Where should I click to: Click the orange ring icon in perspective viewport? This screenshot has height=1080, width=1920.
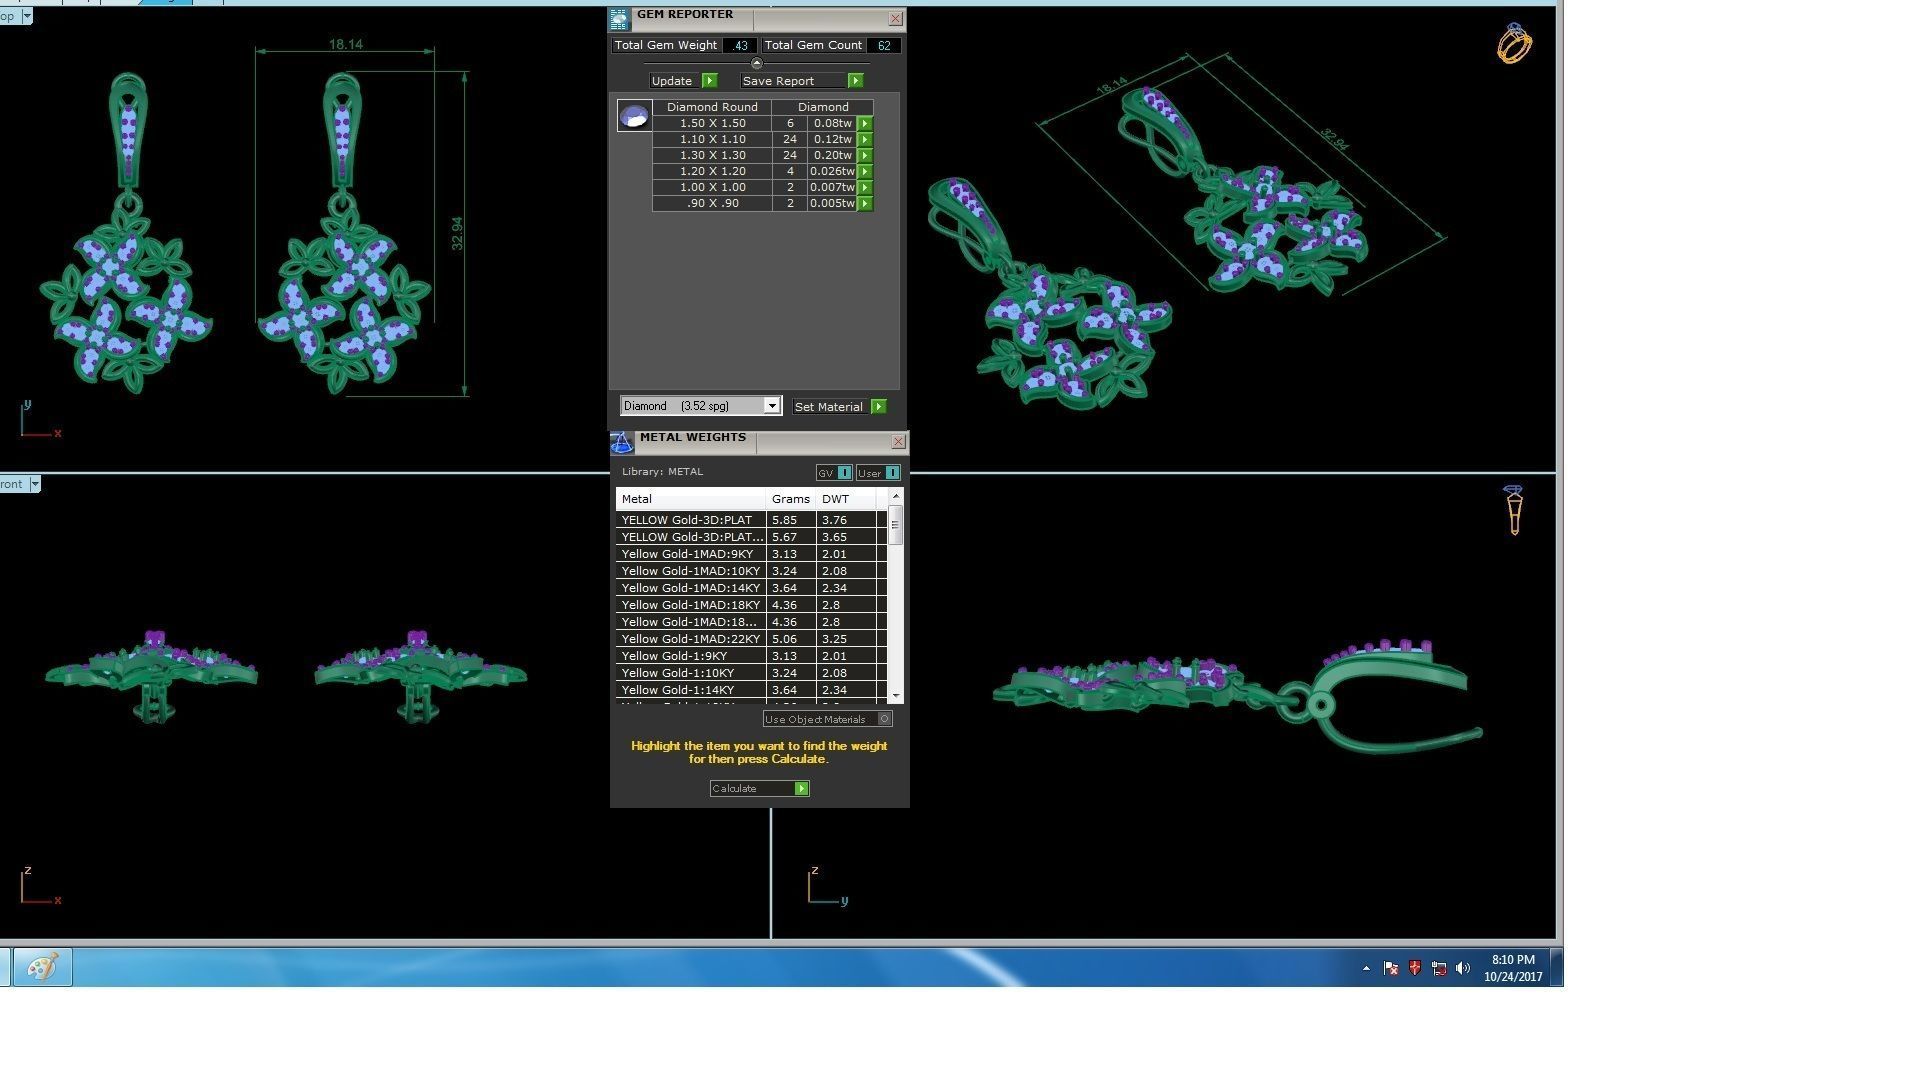click(1513, 44)
